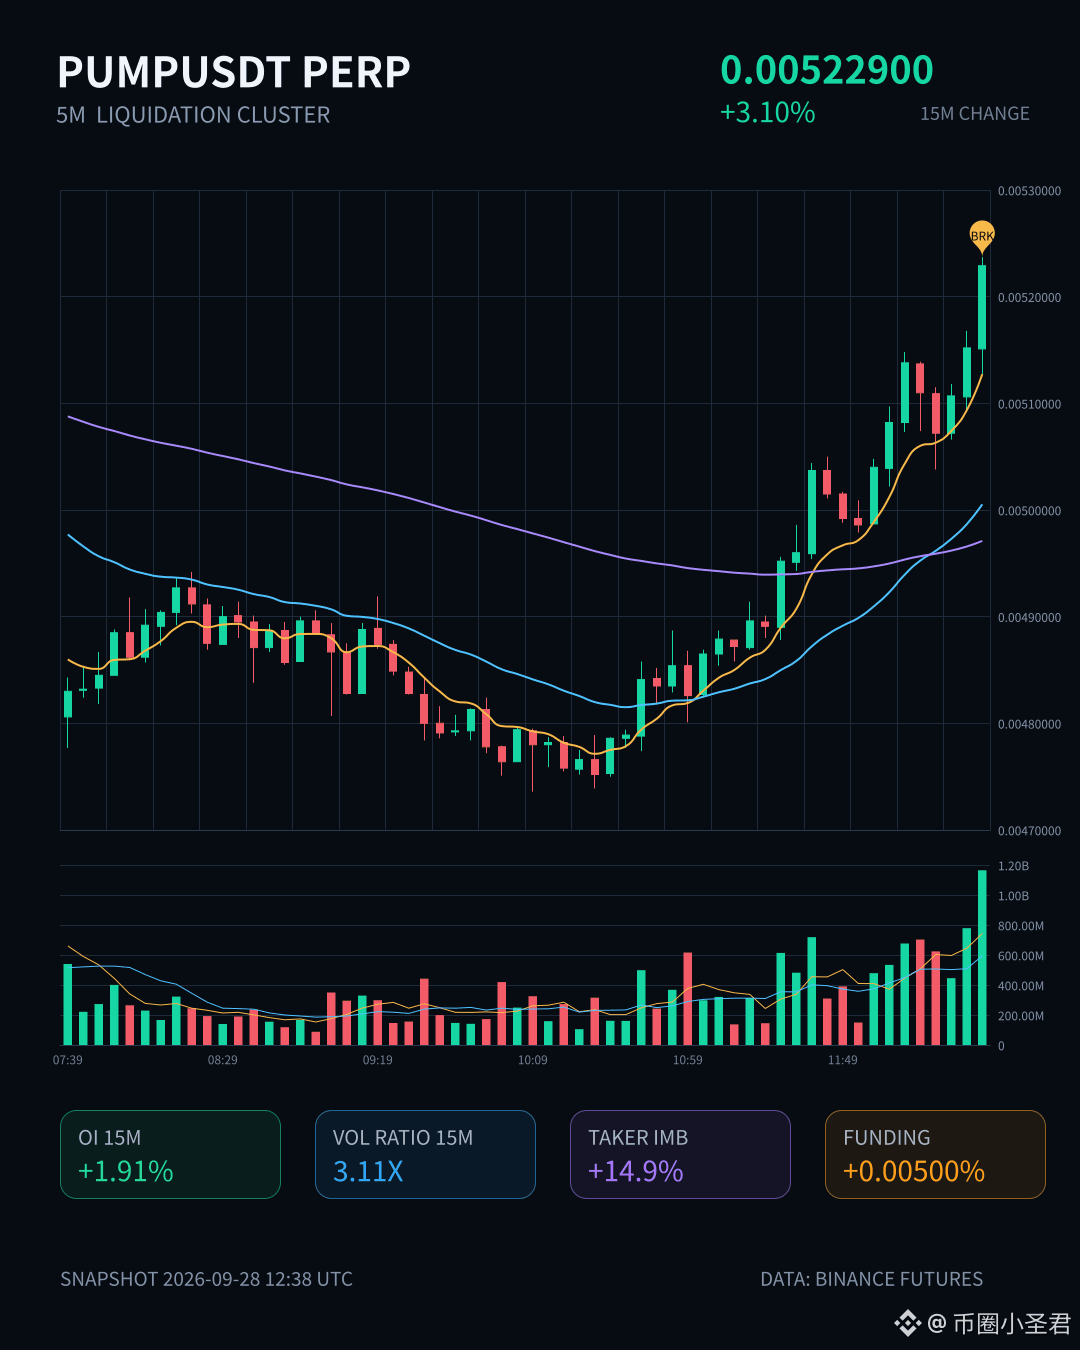Click the +3.10% change value
This screenshot has height=1350, width=1080.
(x=768, y=112)
